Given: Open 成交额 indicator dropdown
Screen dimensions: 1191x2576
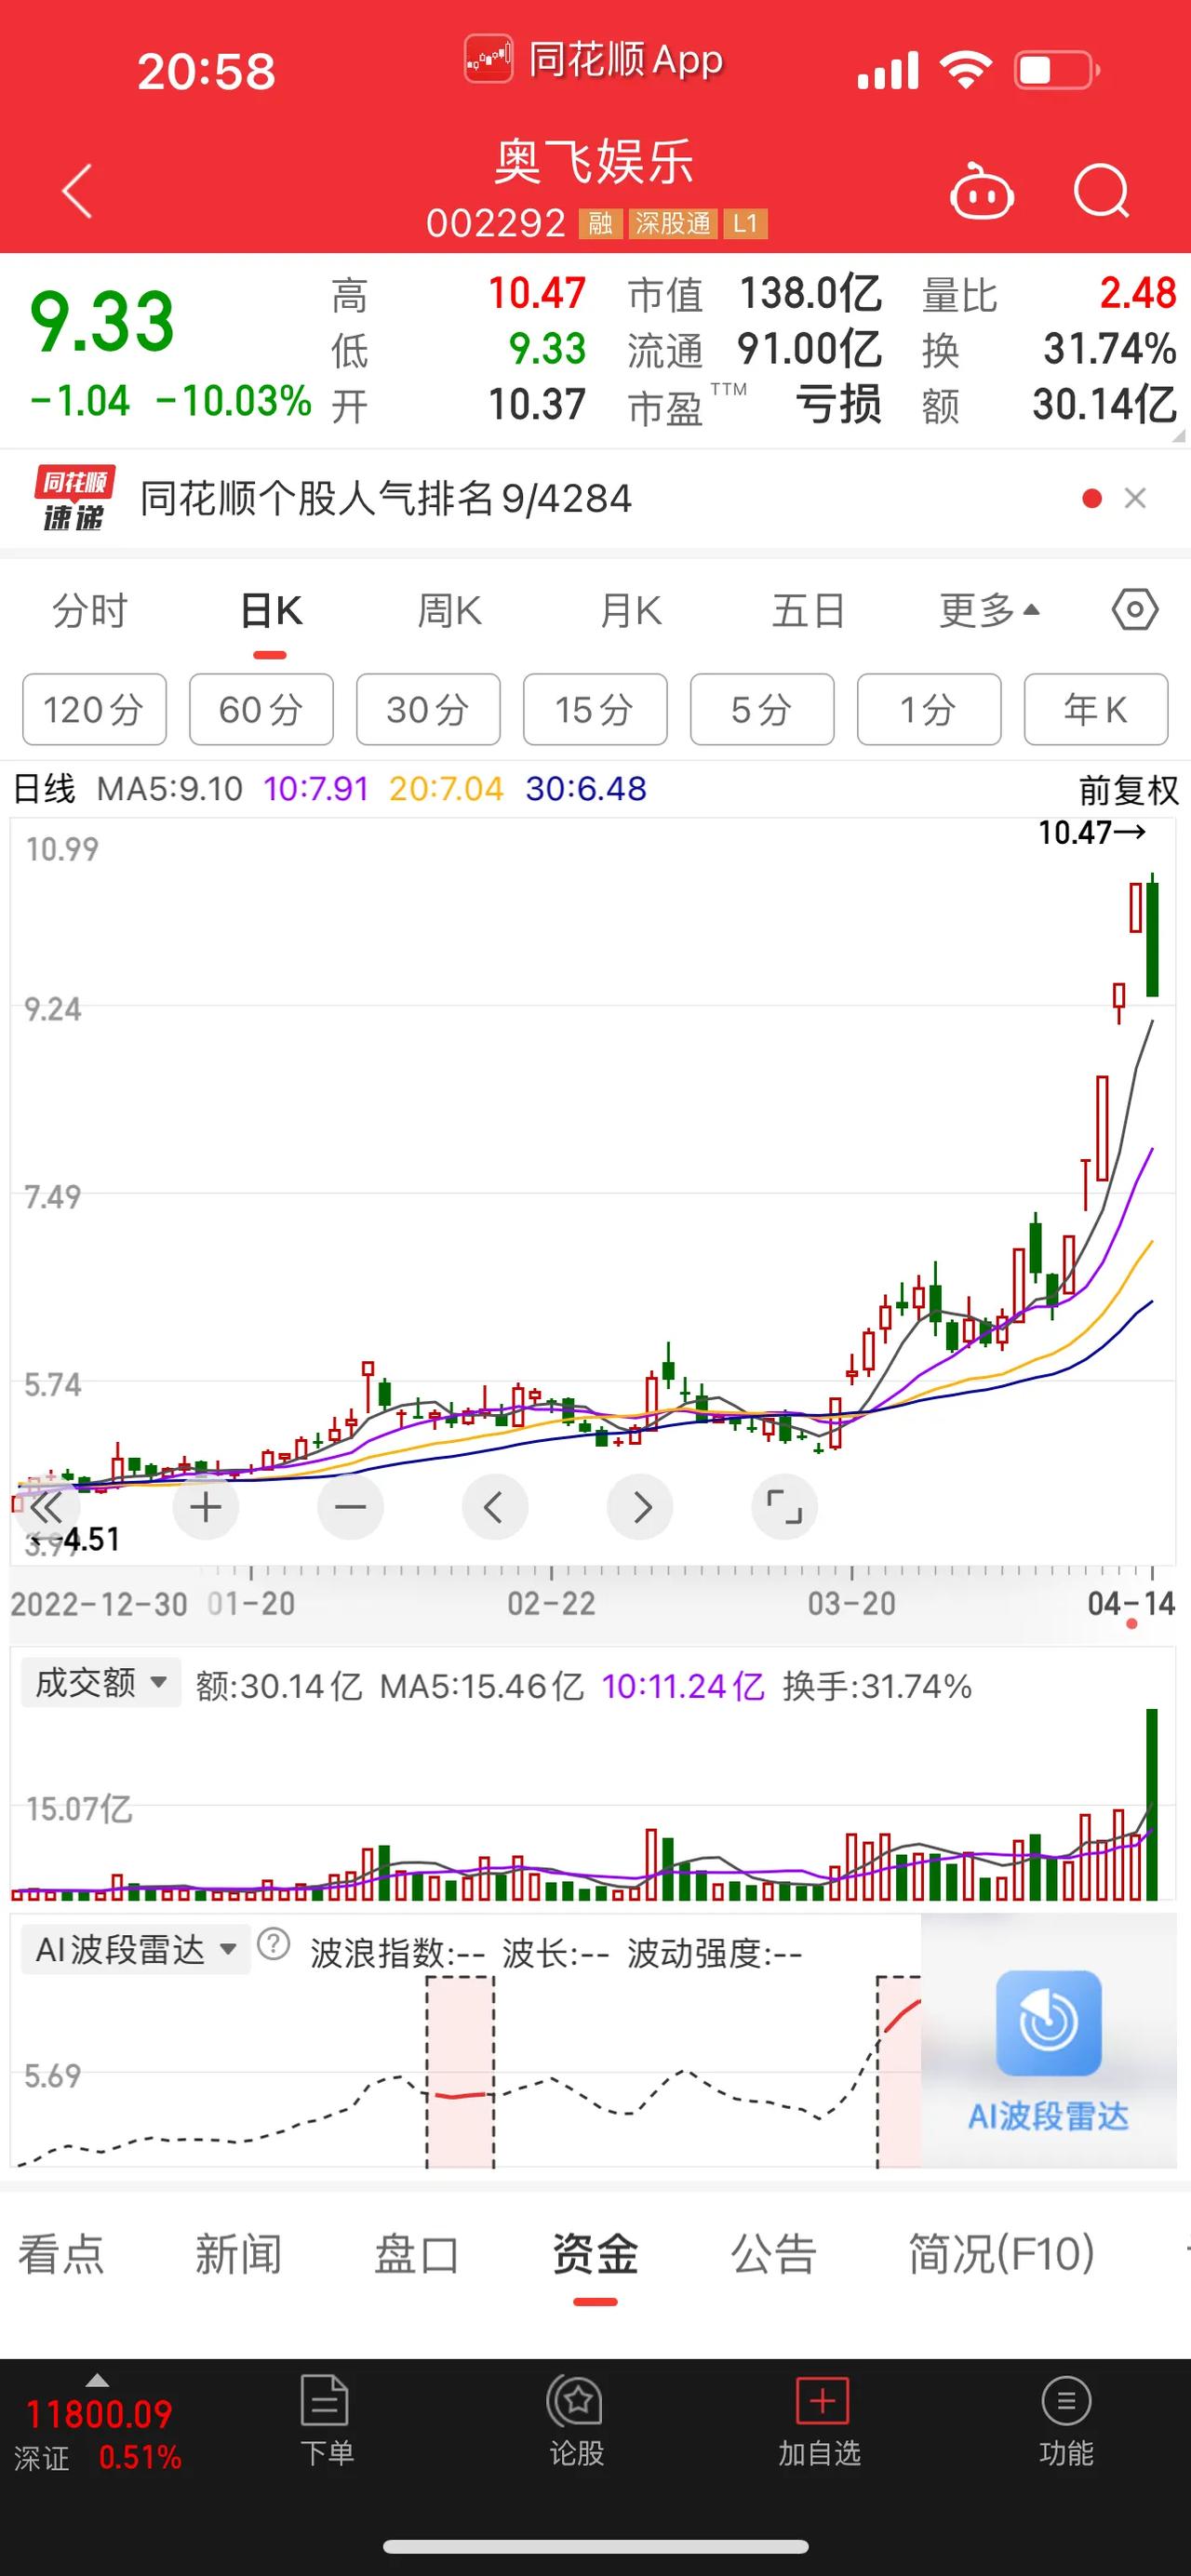Looking at the screenshot, I should (100, 1683).
